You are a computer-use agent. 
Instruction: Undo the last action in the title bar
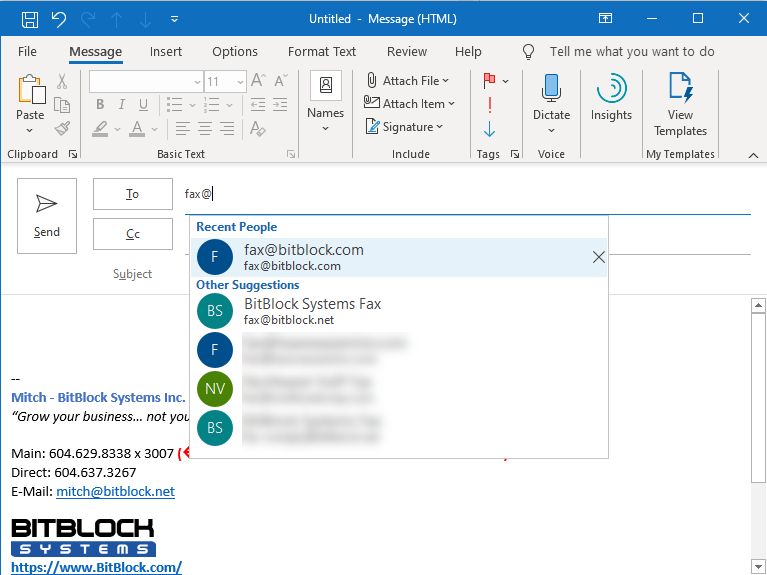(x=59, y=19)
